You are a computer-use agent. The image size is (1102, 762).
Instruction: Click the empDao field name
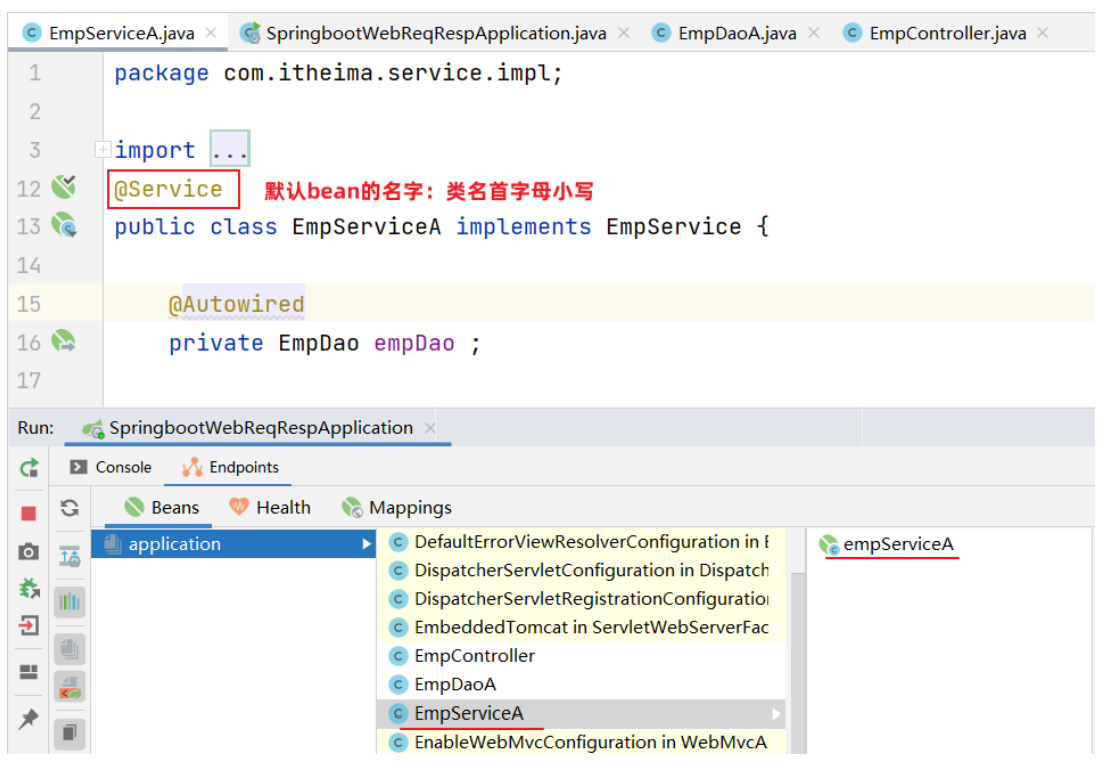click(414, 343)
